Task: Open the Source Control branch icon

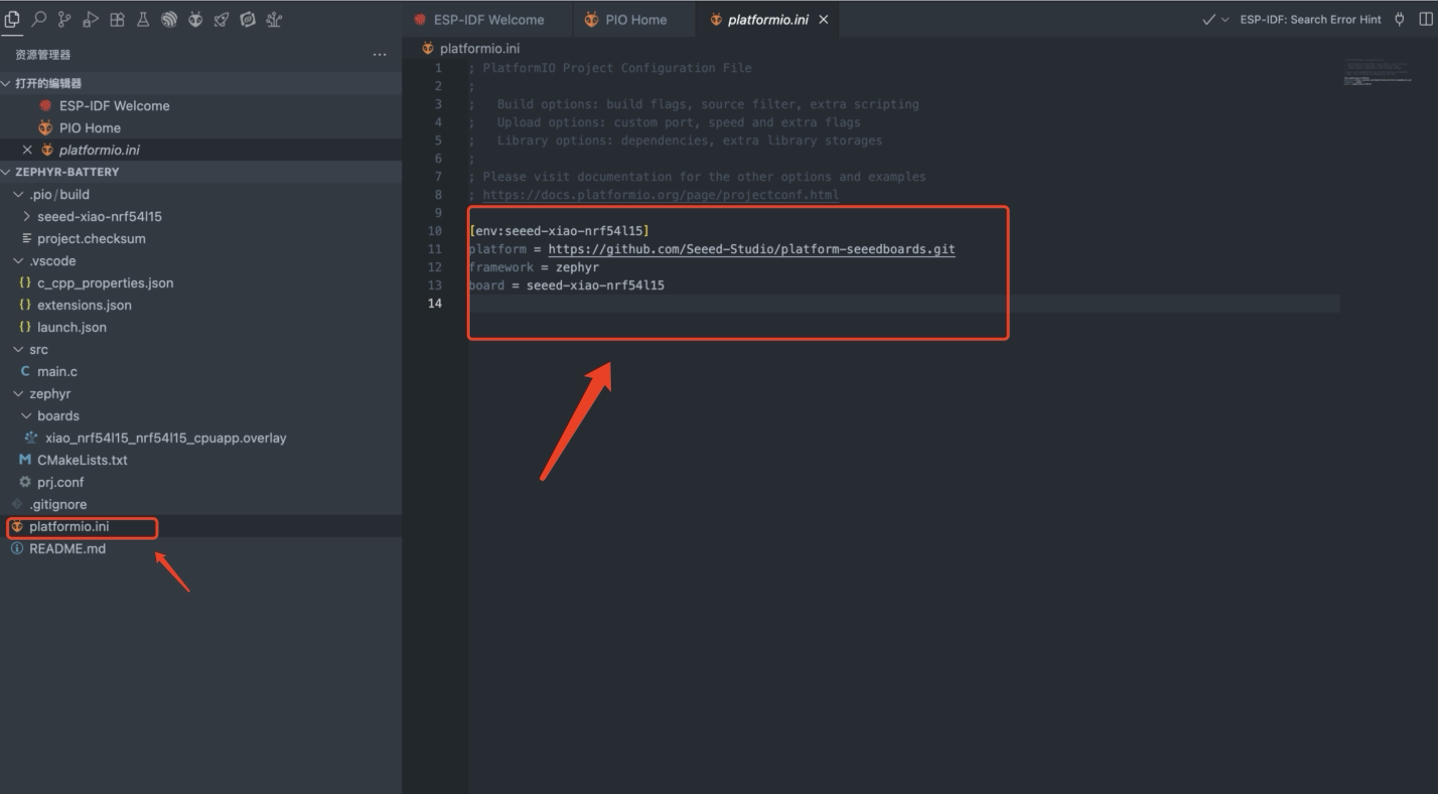Action: pos(65,19)
